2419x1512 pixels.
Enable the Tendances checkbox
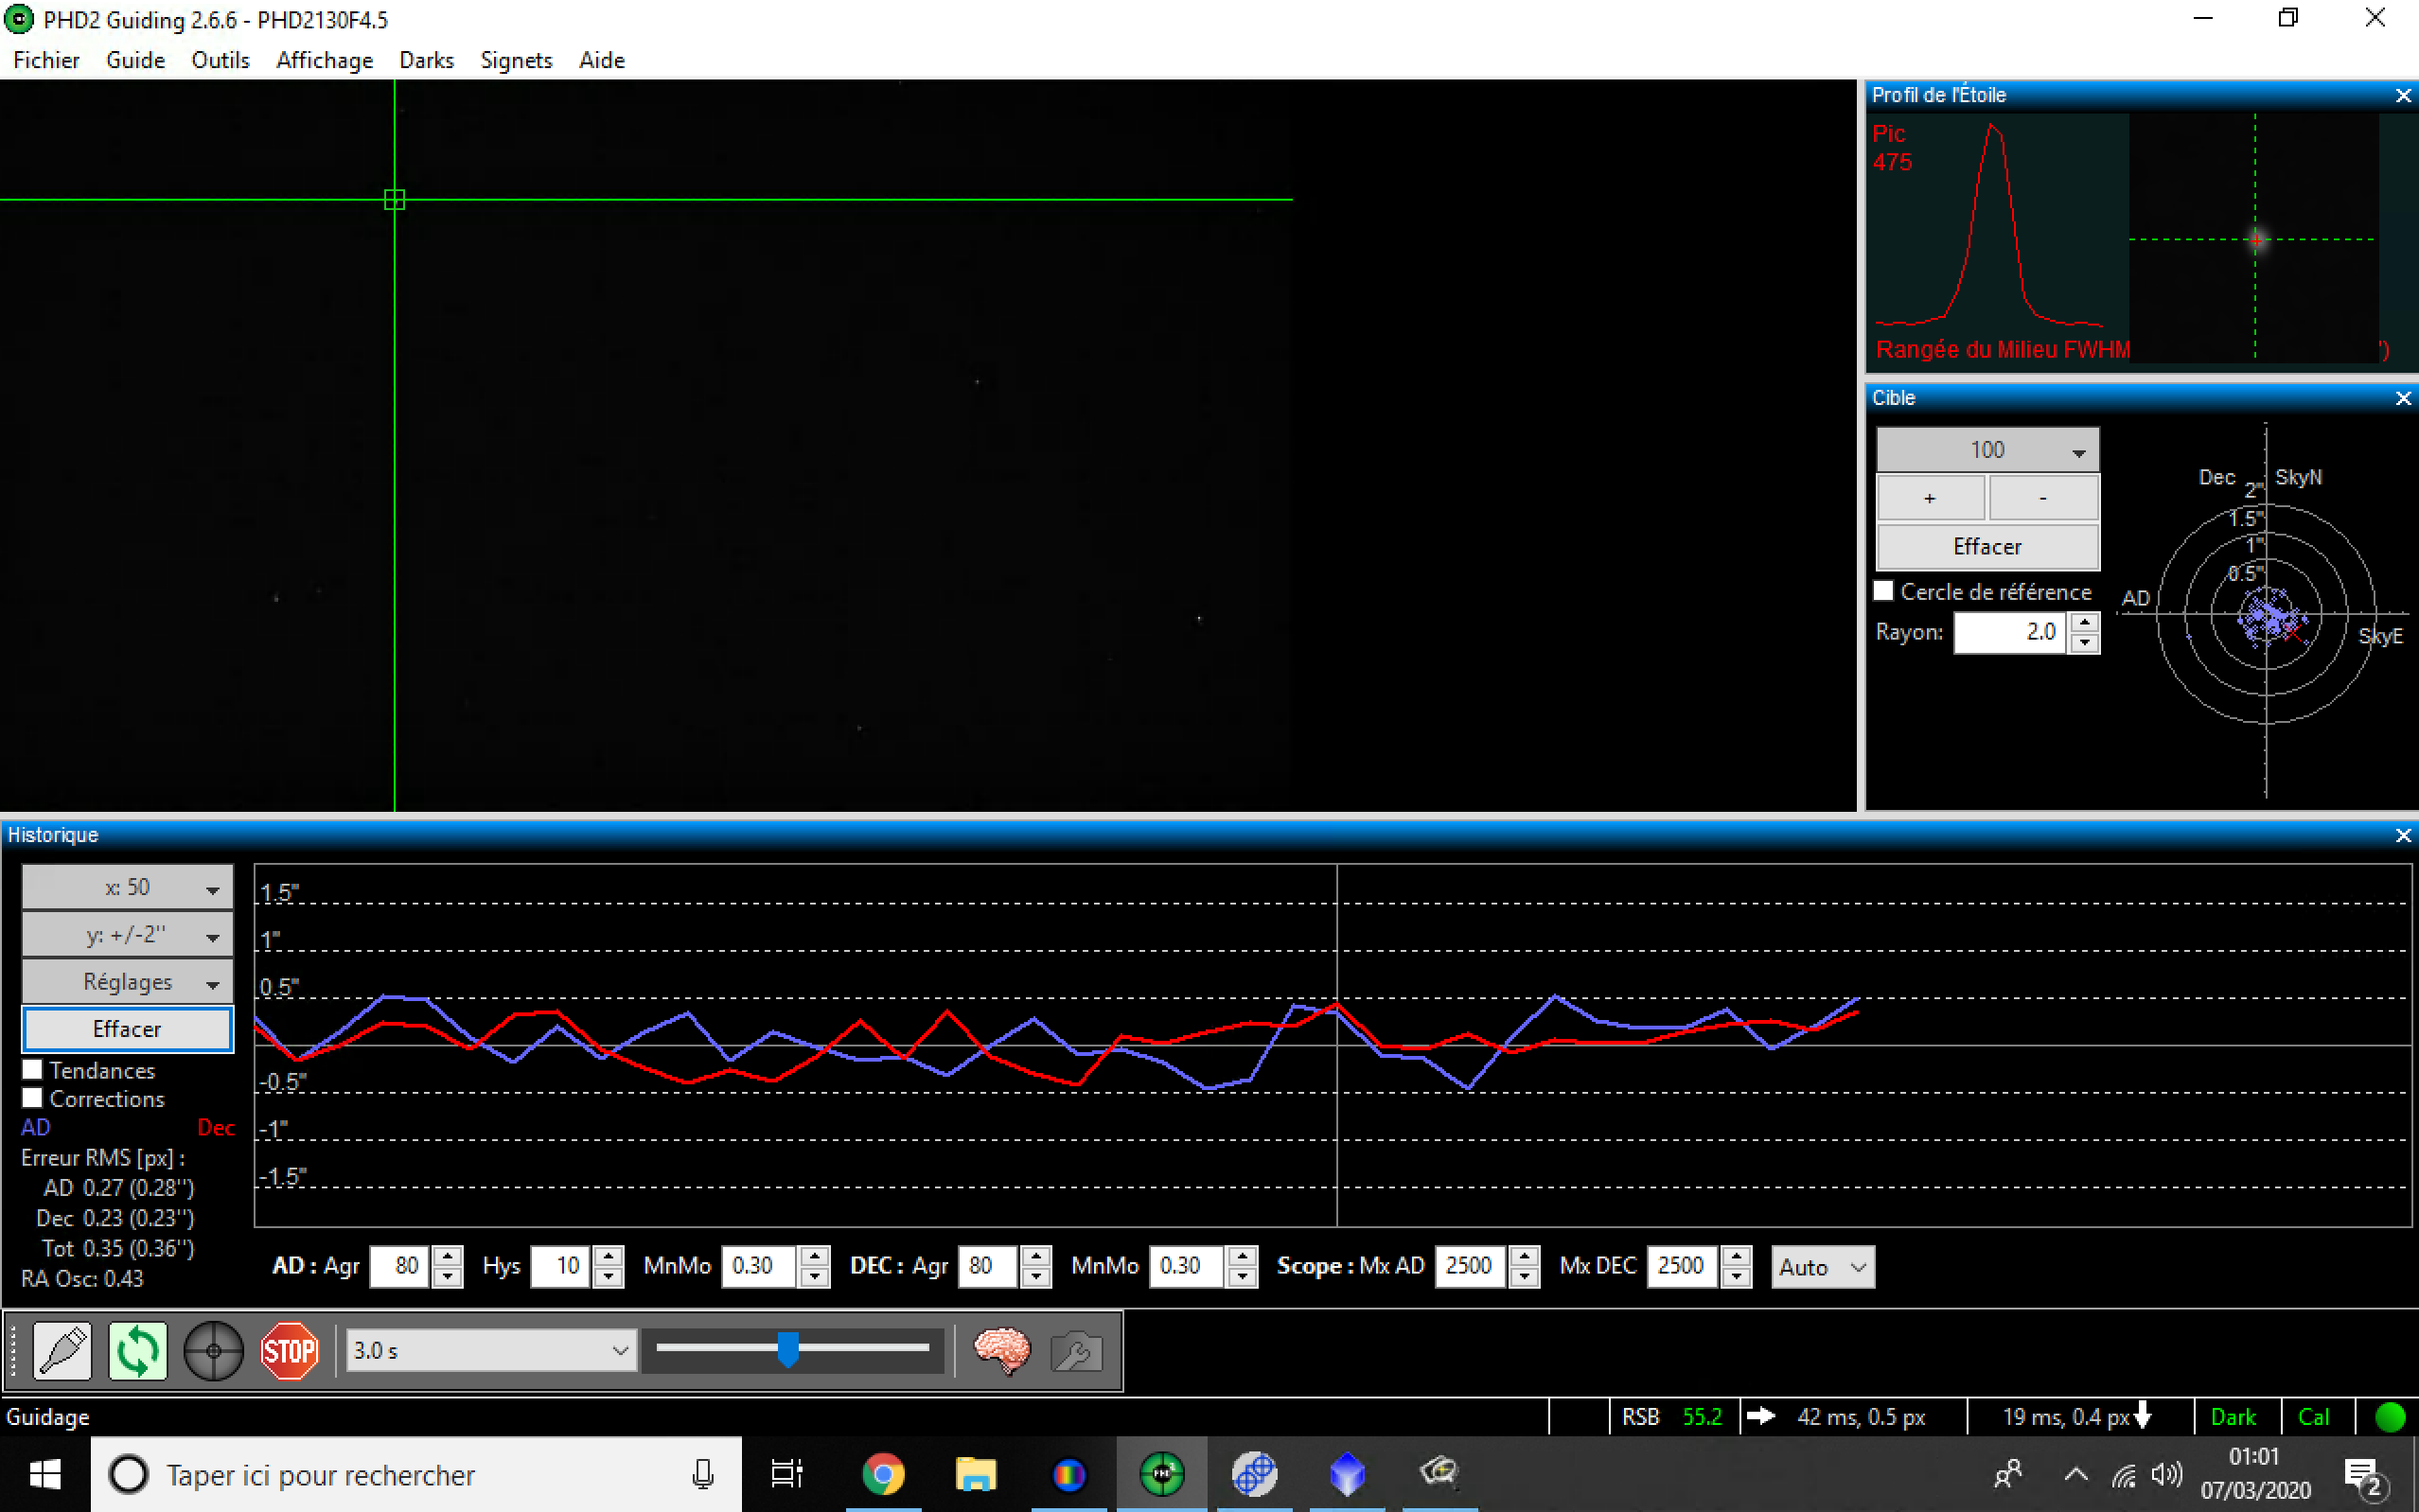tap(33, 1070)
